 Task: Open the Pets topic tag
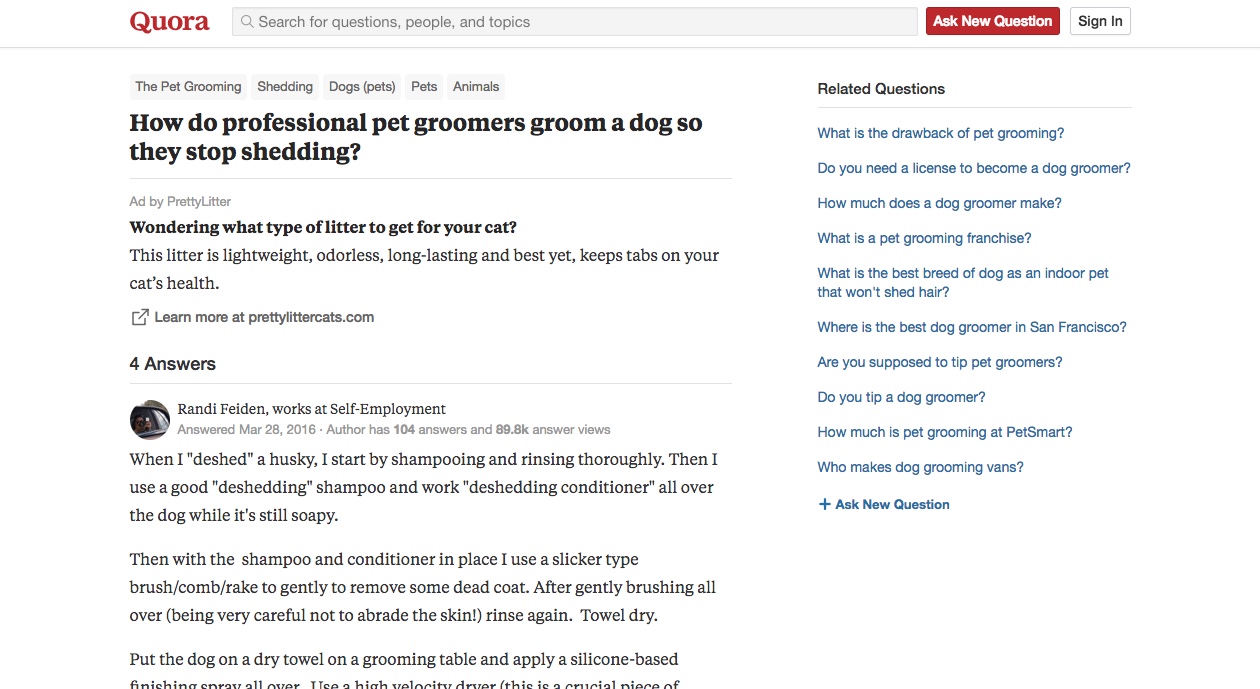423,86
